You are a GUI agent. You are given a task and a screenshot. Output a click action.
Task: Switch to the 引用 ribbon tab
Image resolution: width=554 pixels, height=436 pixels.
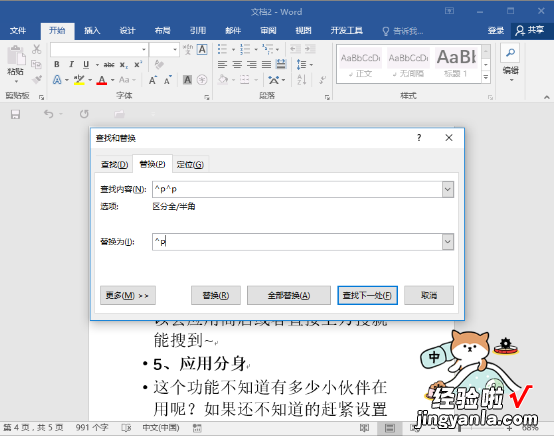coord(198,31)
